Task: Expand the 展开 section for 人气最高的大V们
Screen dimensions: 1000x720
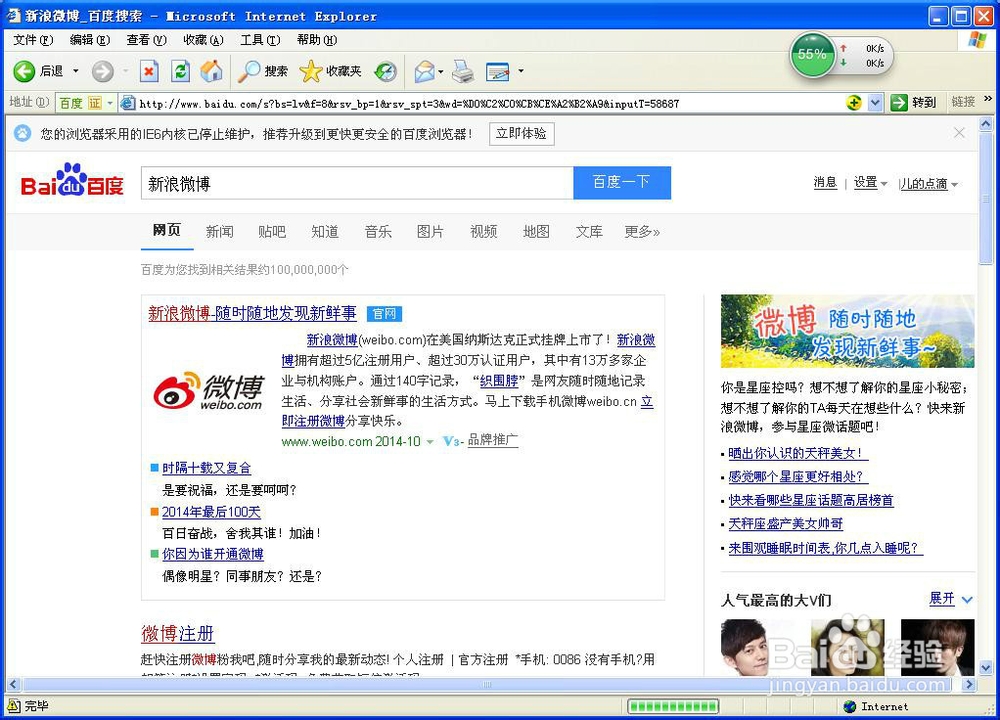Action: tap(950, 599)
